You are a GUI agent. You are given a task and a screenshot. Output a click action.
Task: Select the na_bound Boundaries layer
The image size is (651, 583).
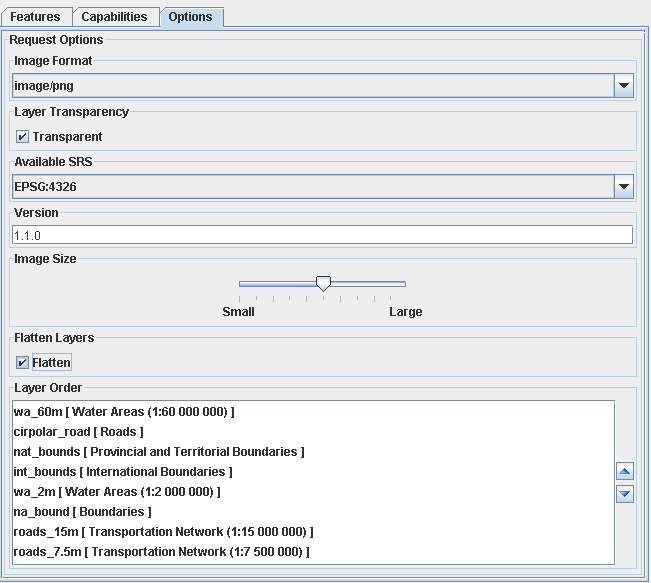[x=83, y=512]
